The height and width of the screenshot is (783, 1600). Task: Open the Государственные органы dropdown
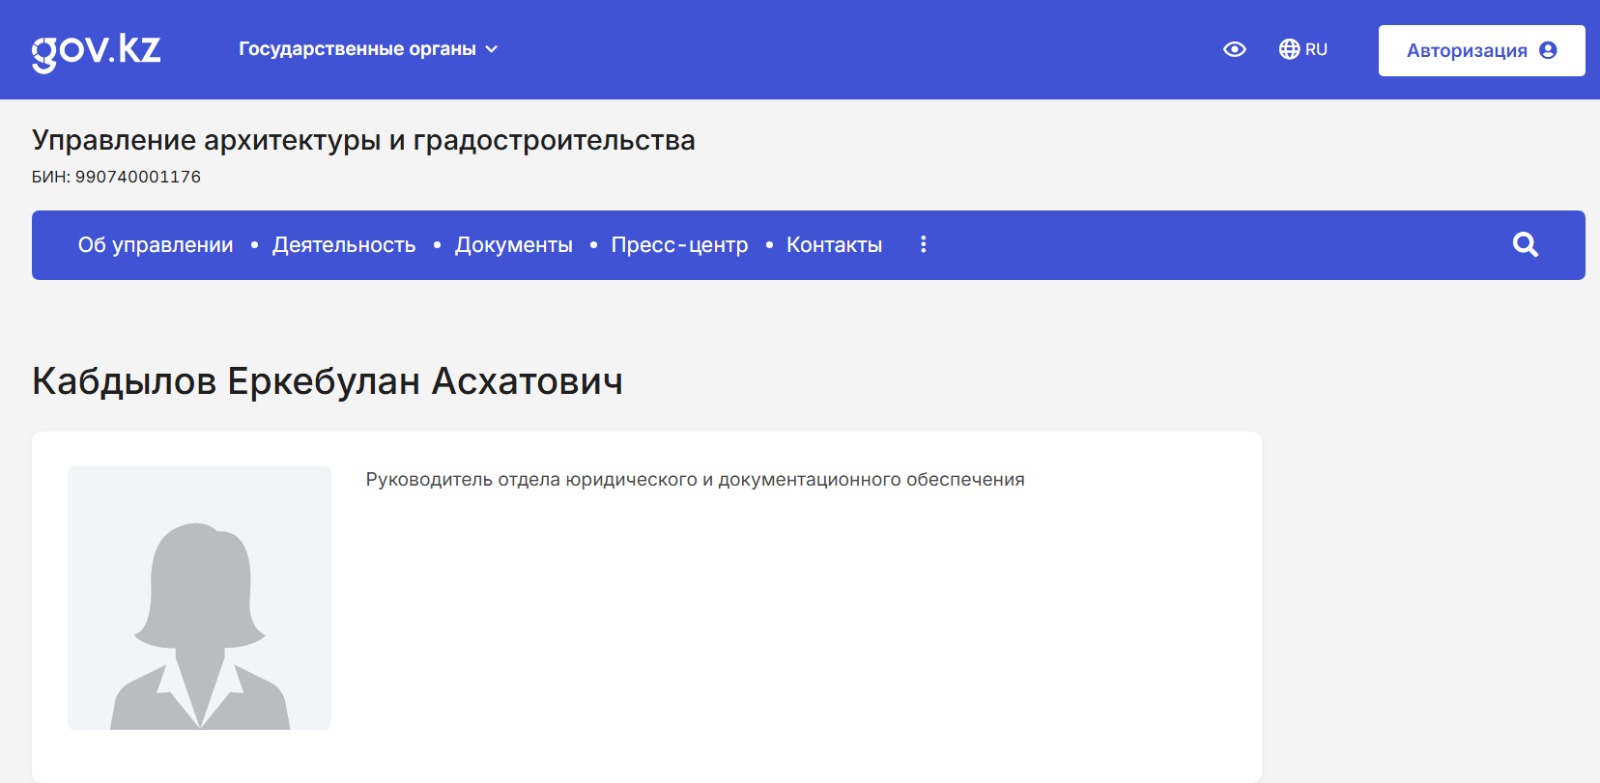pos(357,49)
